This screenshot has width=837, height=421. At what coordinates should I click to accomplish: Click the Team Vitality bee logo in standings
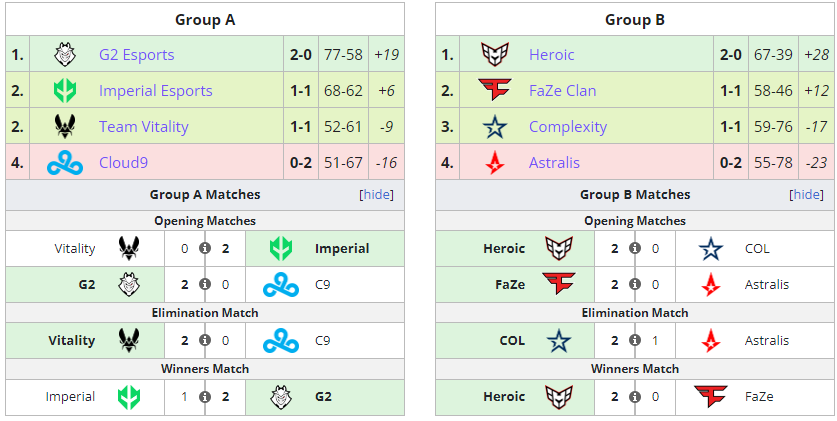point(64,127)
